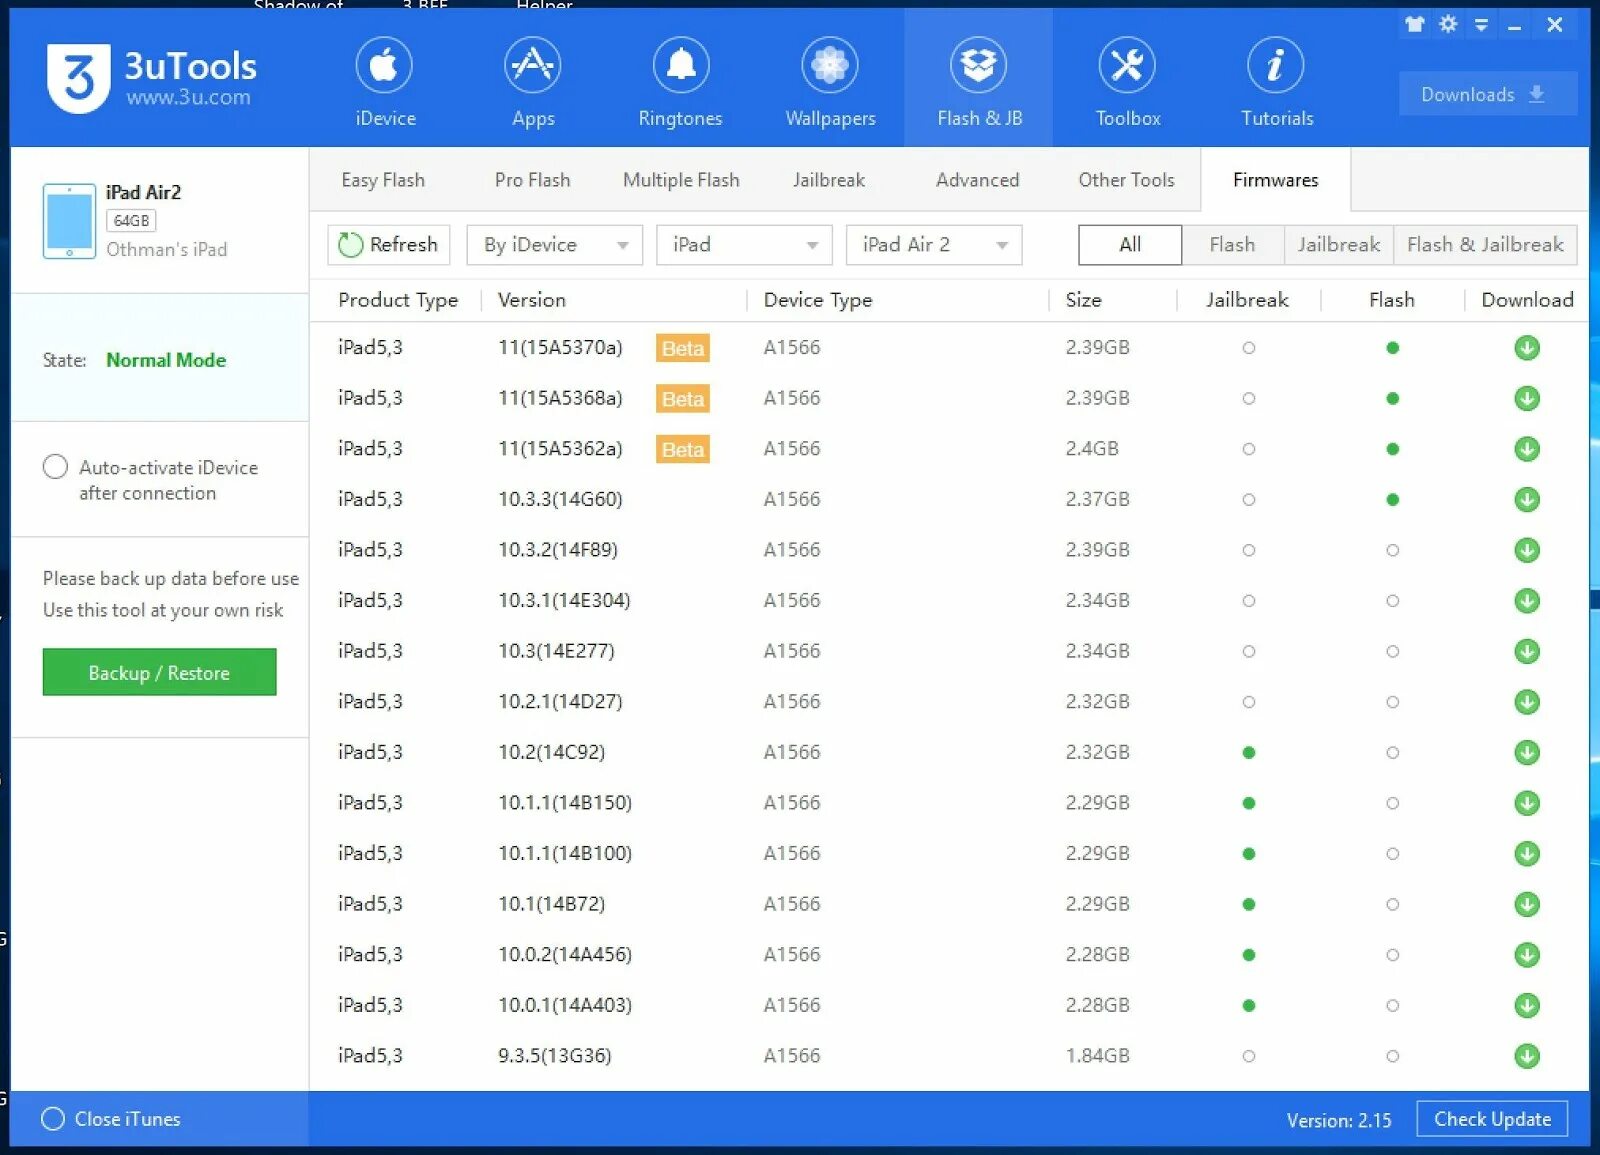Sort by Size column header
Viewport: 1600px width, 1155px height.
tap(1083, 300)
